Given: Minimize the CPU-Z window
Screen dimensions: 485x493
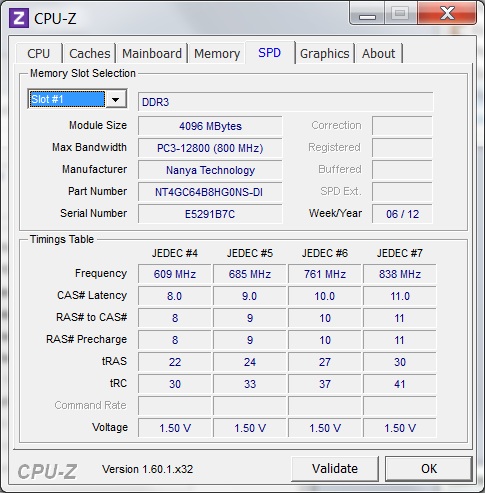Looking at the screenshot, I should [367, 14].
